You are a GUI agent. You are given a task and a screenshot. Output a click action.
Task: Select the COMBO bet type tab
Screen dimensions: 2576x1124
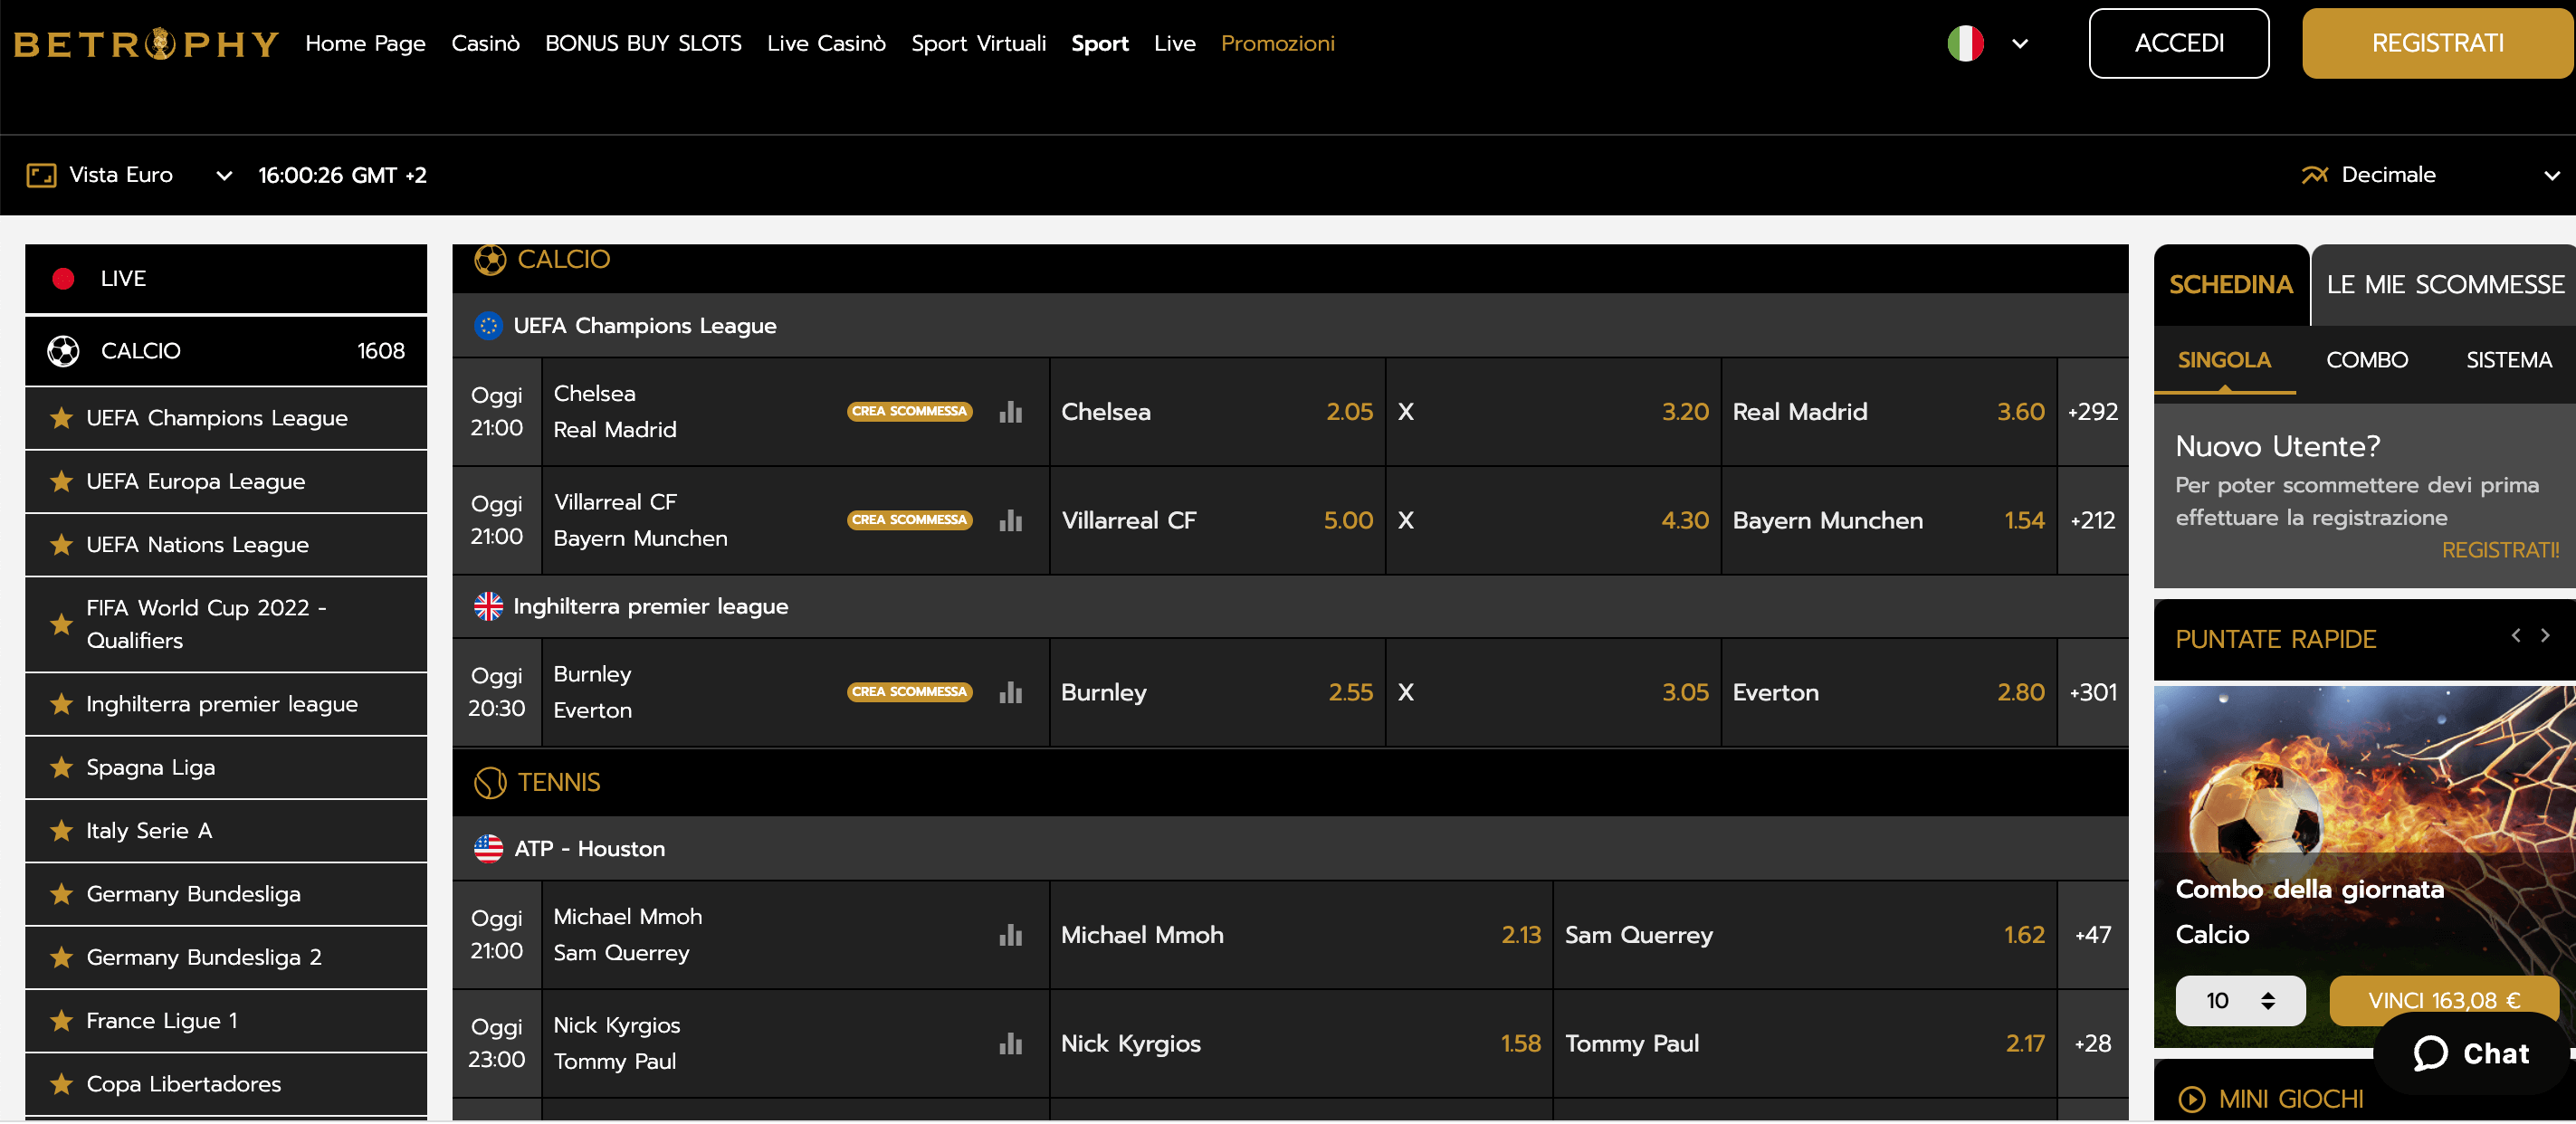[2366, 360]
